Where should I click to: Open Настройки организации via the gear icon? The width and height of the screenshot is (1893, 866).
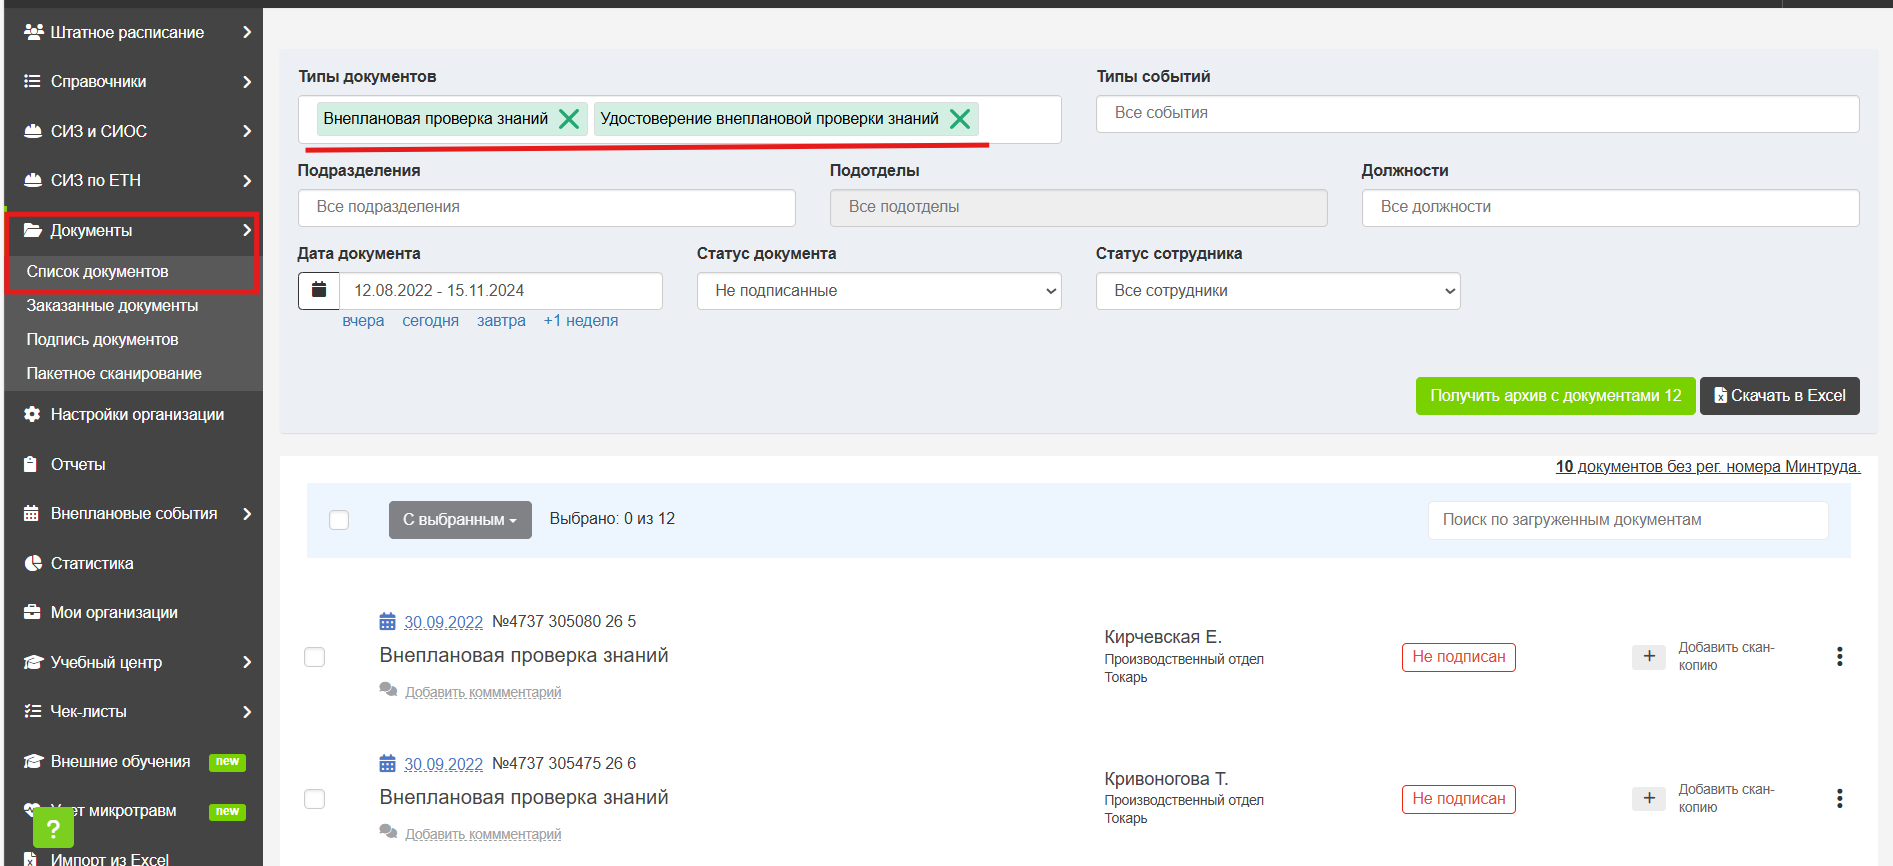(32, 414)
